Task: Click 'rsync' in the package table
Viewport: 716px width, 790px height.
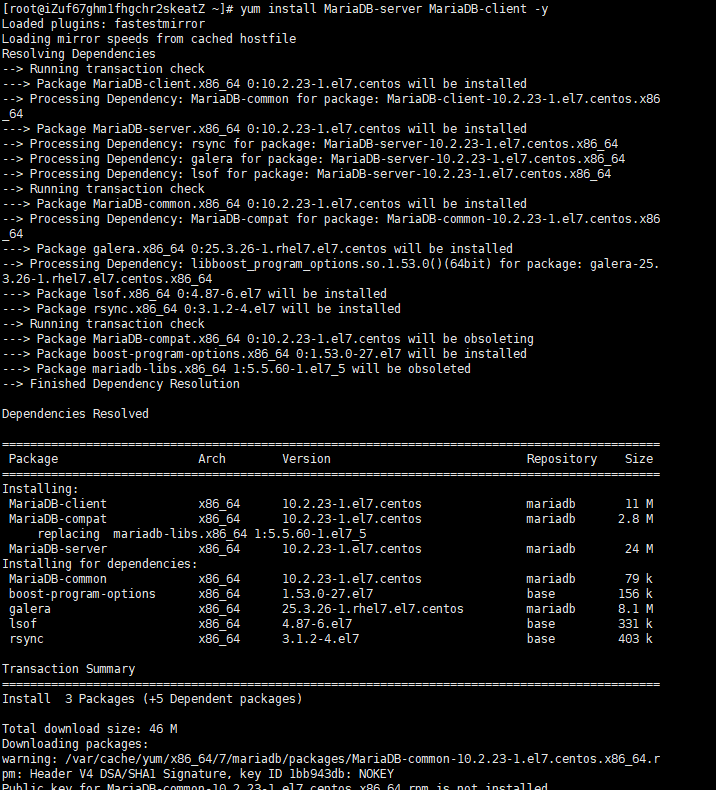Action: point(26,639)
